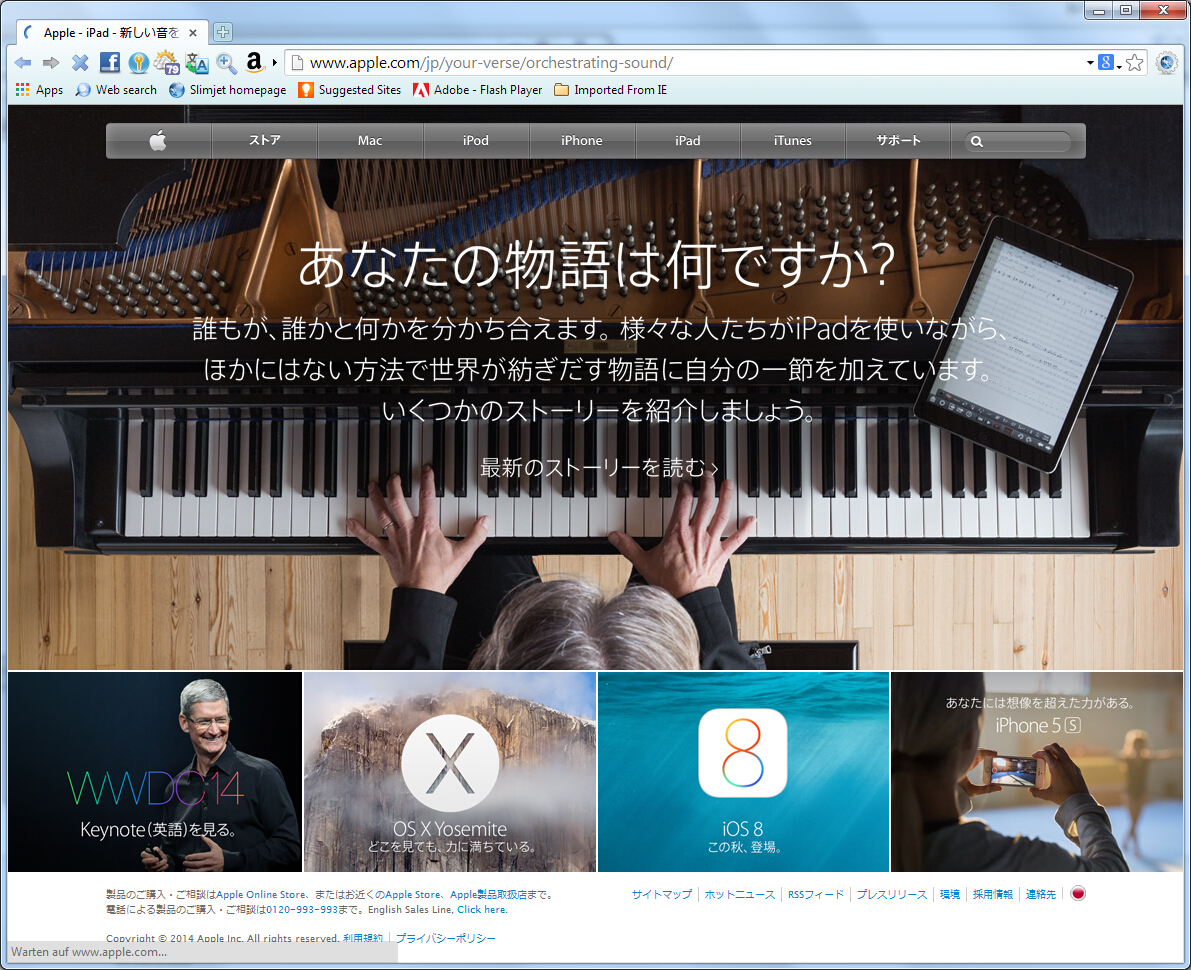Minimize the browser window
This screenshot has width=1191, height=970.
(x=1098, y=11)
